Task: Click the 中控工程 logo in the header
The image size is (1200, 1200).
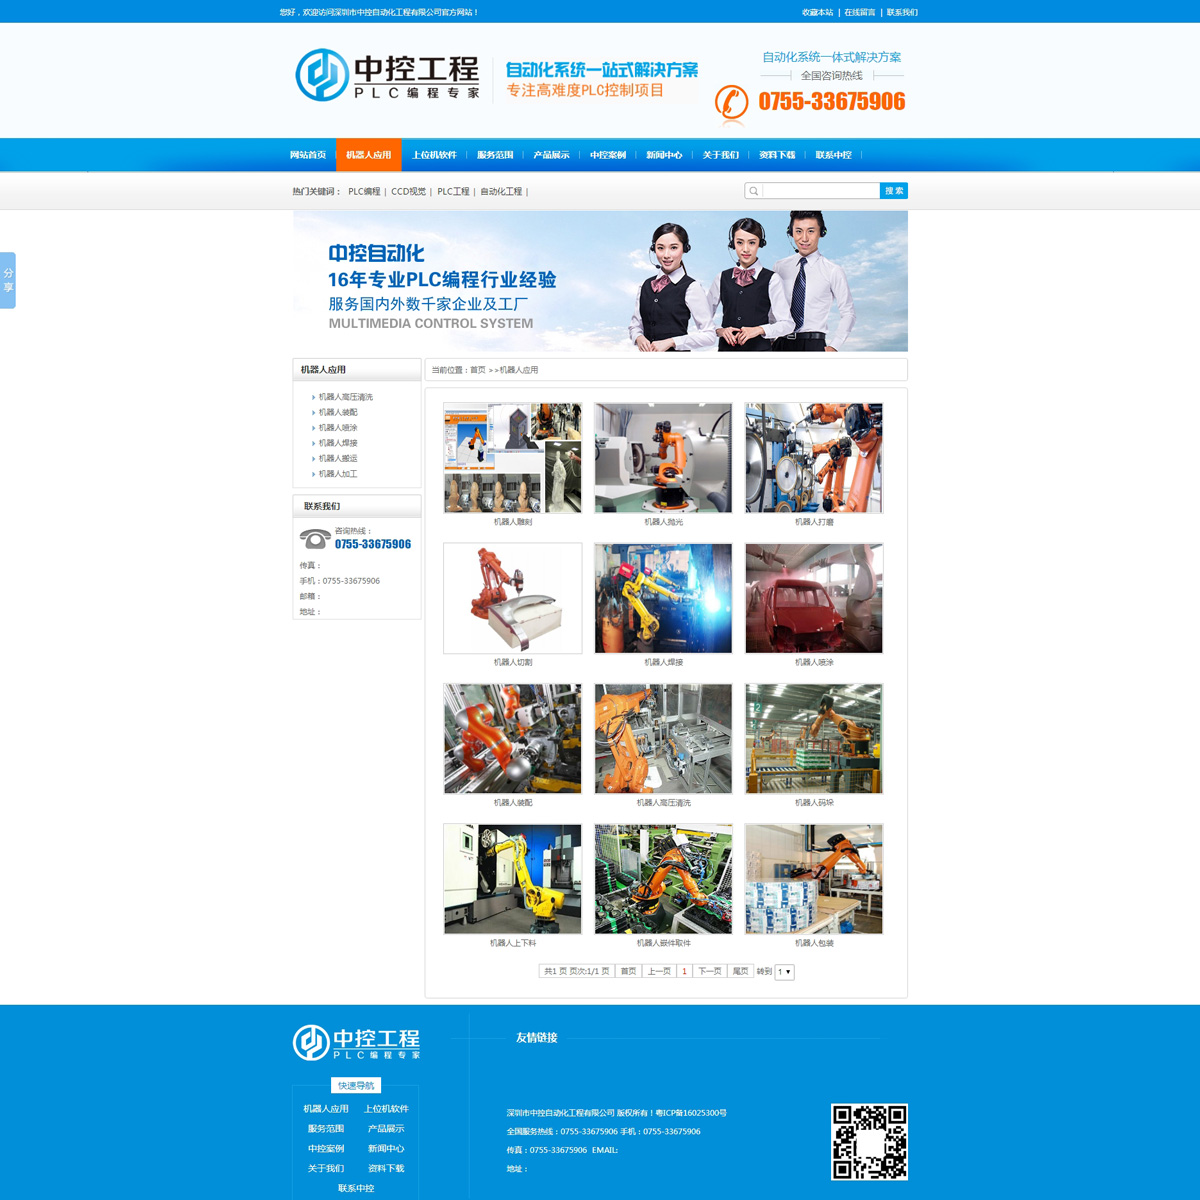Action: pyautogui.click(x=388, y=76)
